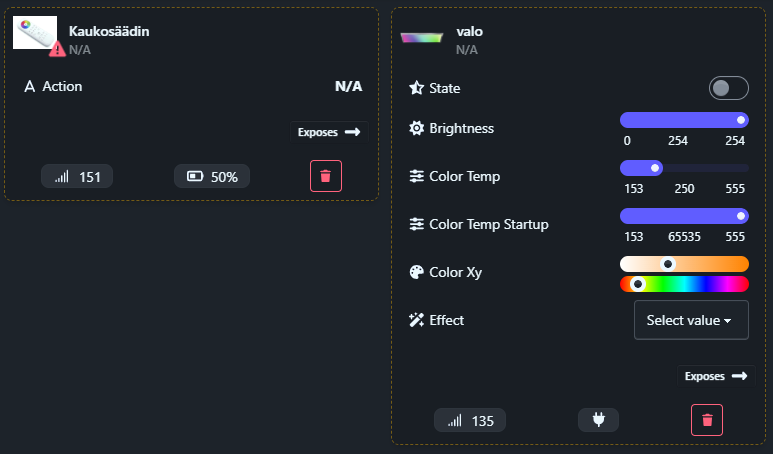Open Exposes for valo

715,376
